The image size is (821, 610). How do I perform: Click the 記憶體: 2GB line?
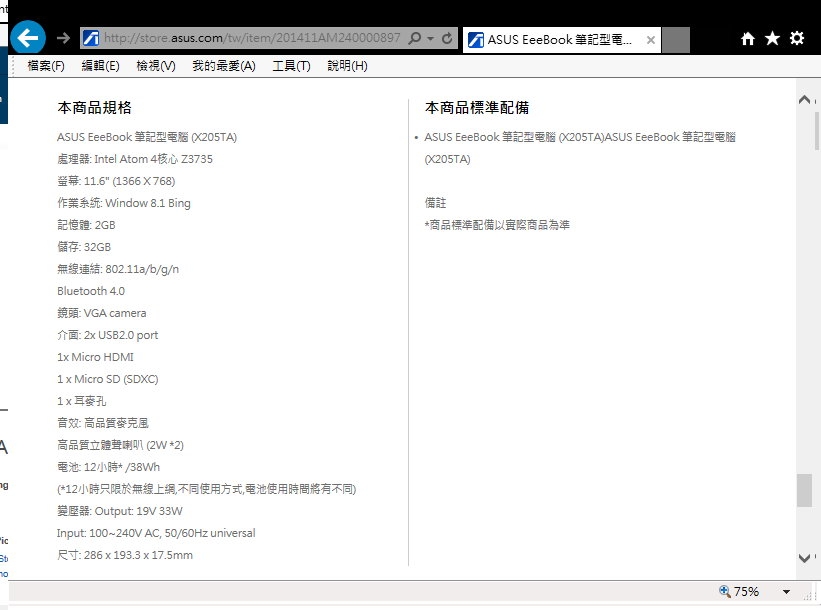click(x=86, y=225)
